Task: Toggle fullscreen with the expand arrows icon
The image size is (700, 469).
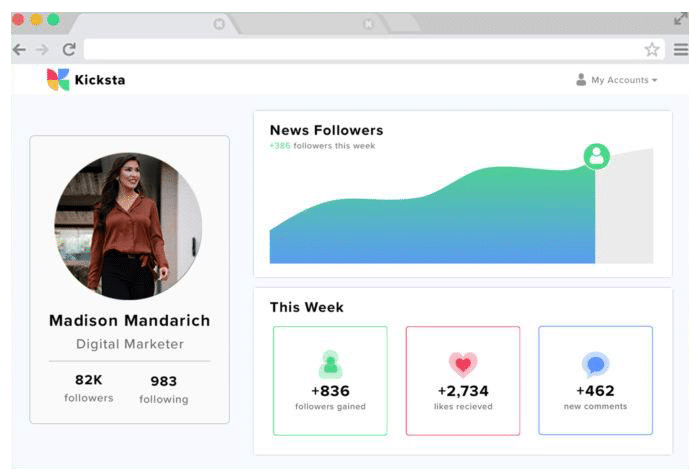Action: [x=681, y=19]
